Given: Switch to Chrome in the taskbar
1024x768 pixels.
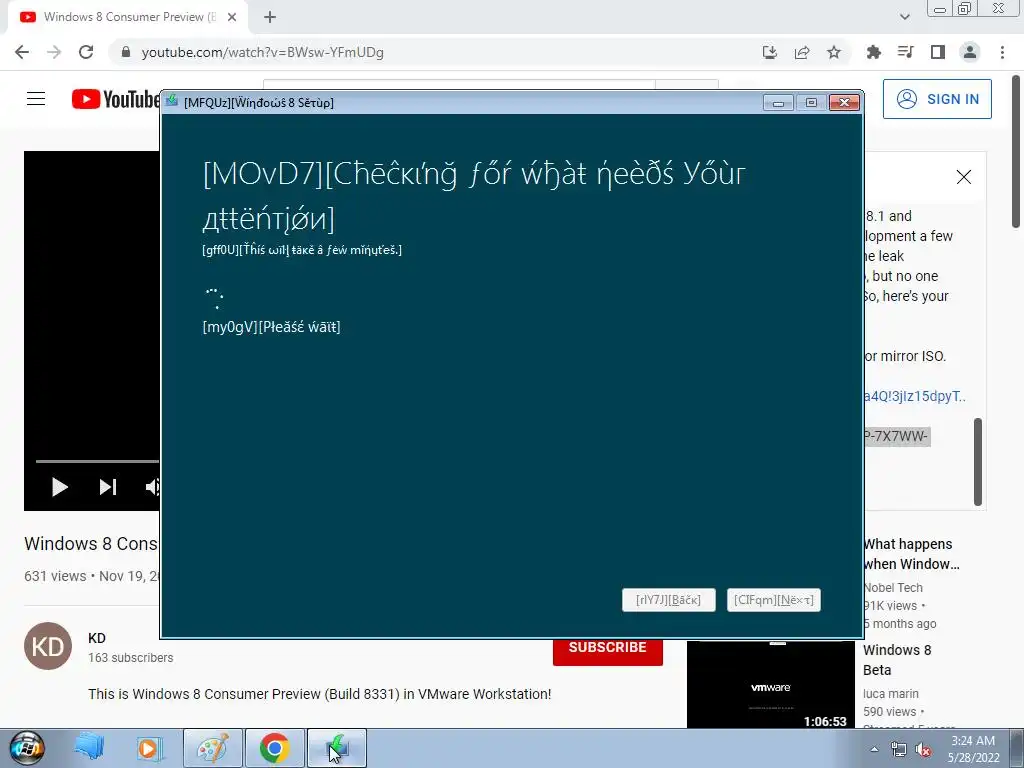Looking at the screenshot, I should tap(274, 748).
